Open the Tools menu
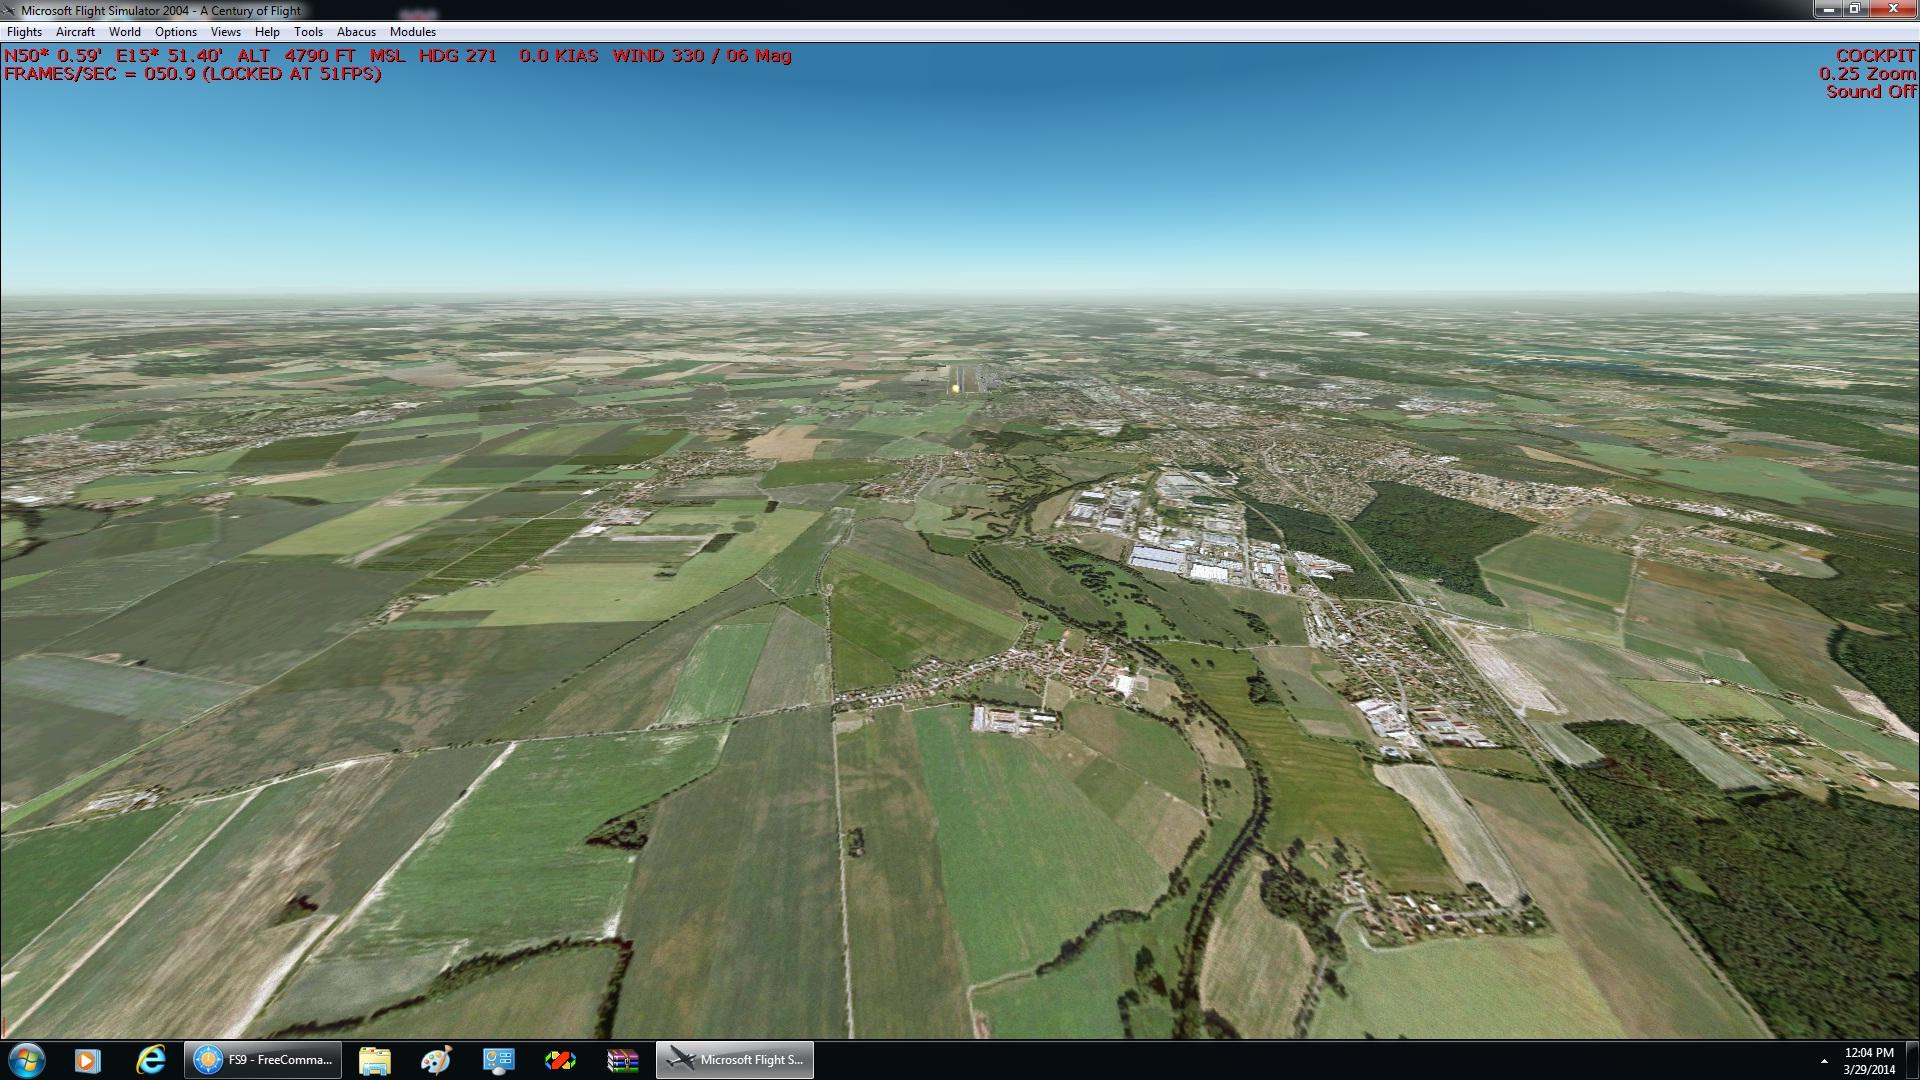 pos(308,32)
